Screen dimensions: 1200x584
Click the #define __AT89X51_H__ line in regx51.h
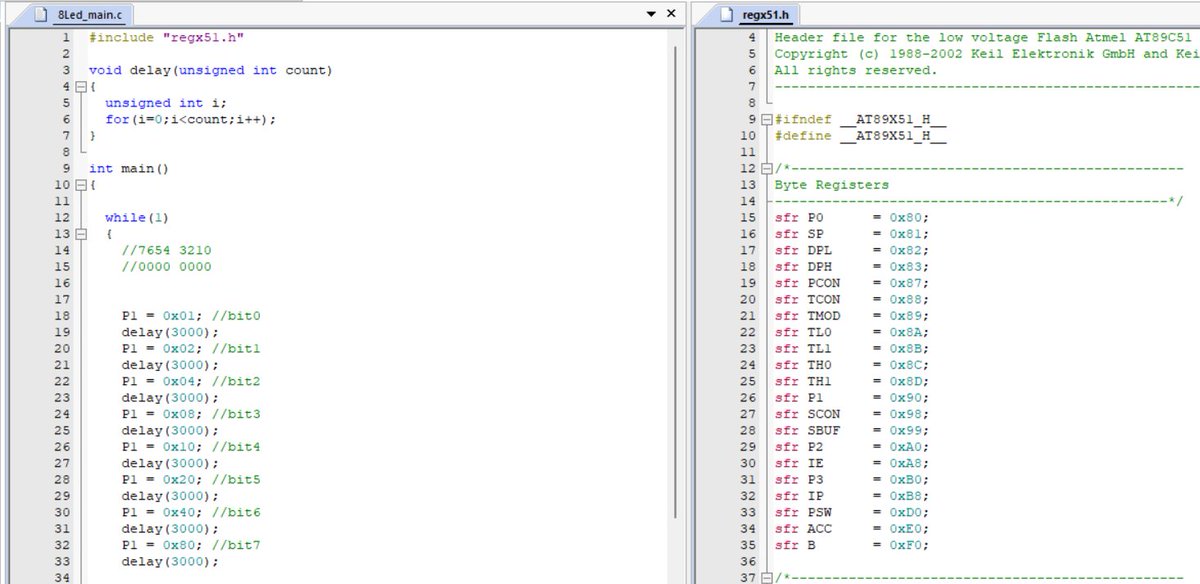860,136
